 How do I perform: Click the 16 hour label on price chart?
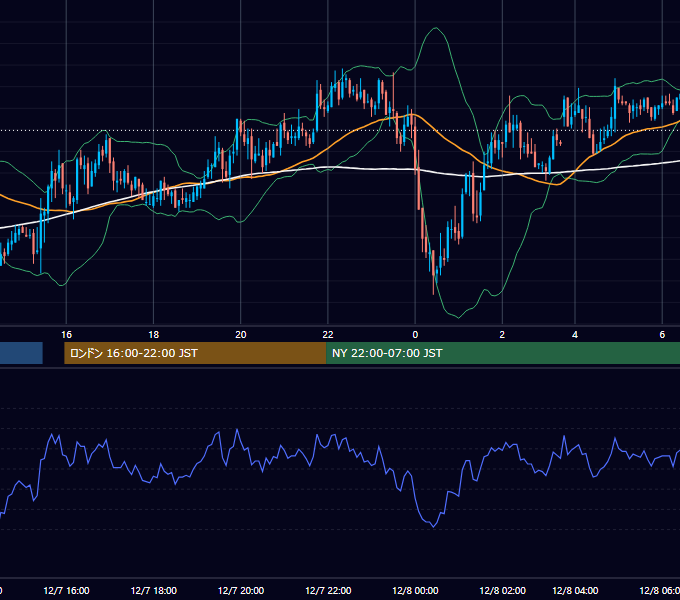(66, 335)
